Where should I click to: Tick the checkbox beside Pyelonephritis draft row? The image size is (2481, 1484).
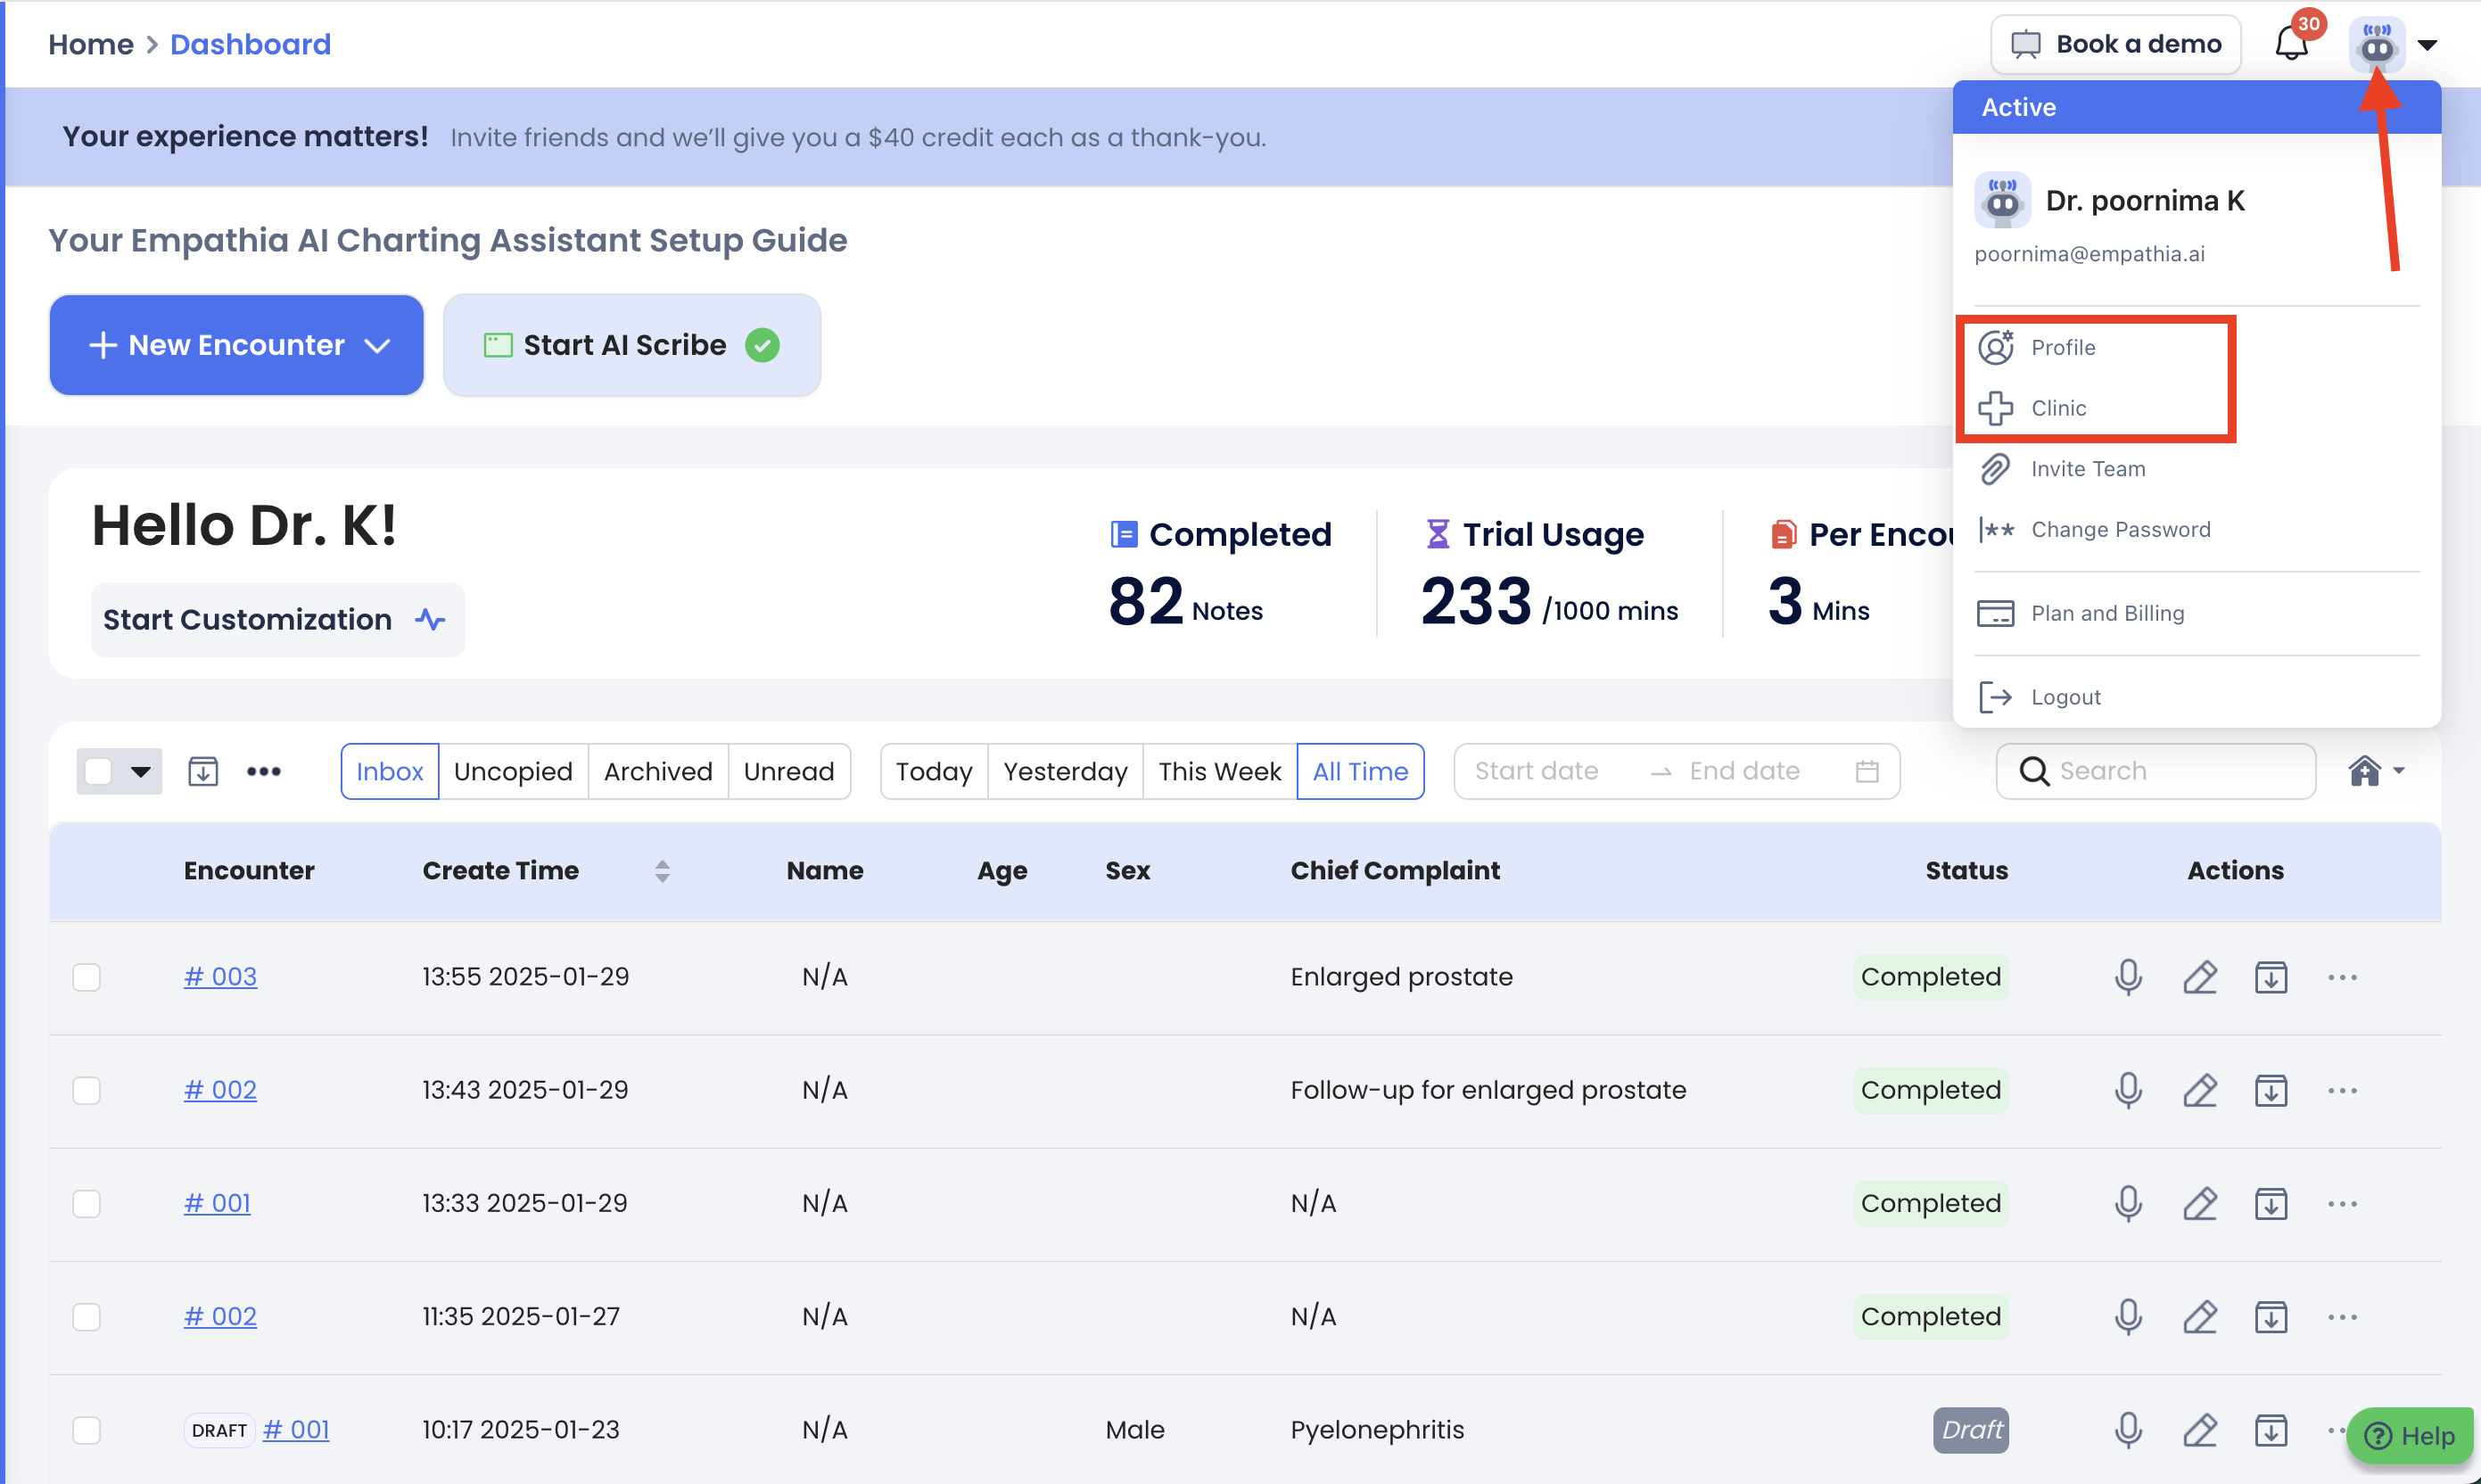tap(87, 1430)
